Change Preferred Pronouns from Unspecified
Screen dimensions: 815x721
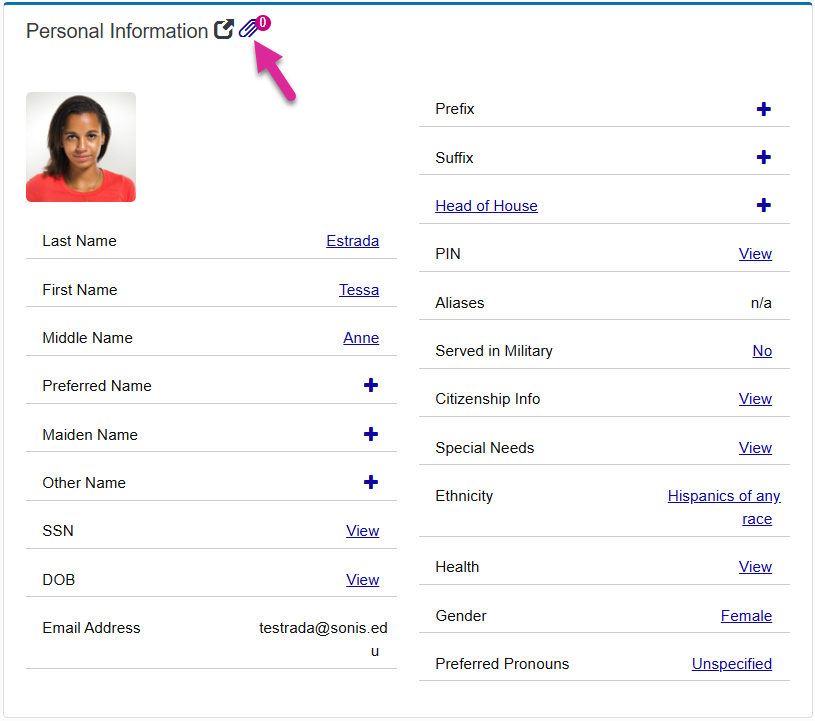point(731,664)
